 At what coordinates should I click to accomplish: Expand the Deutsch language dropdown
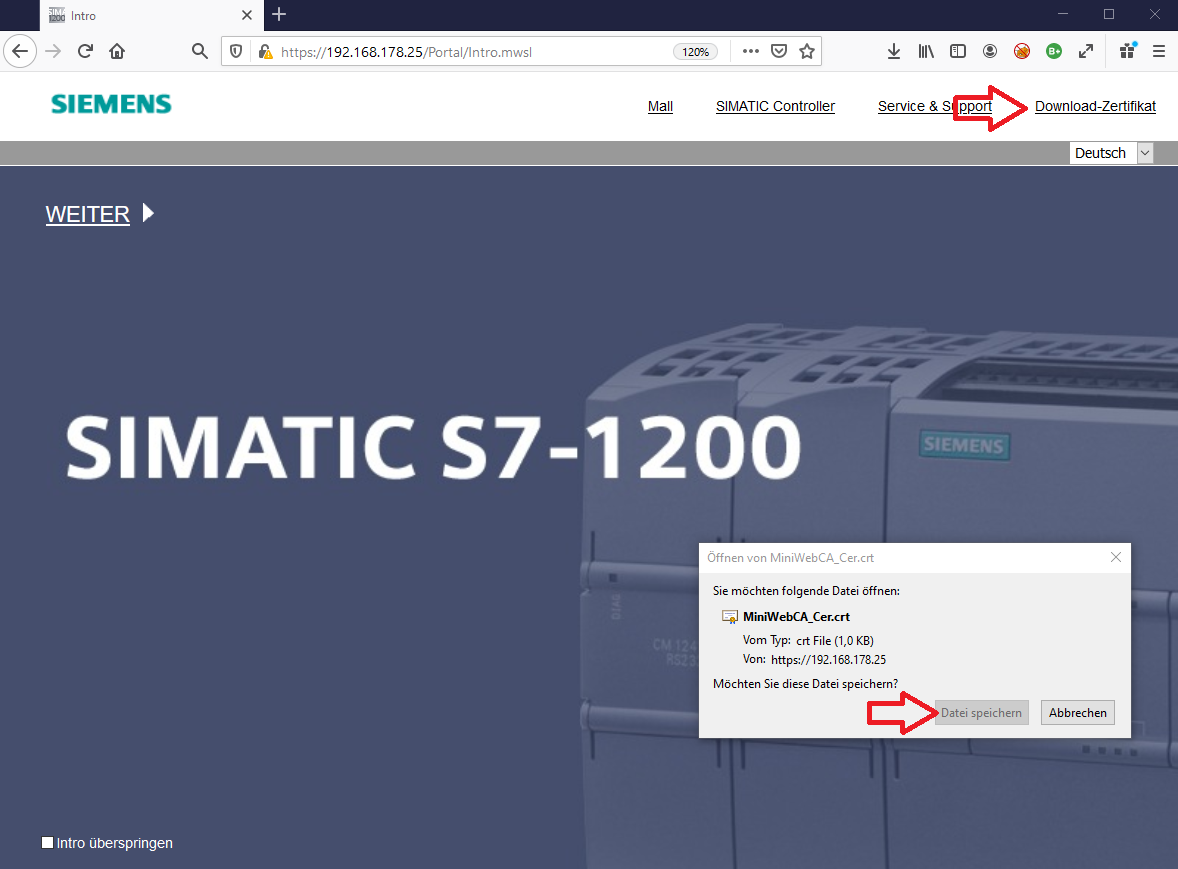[1144, 153]
